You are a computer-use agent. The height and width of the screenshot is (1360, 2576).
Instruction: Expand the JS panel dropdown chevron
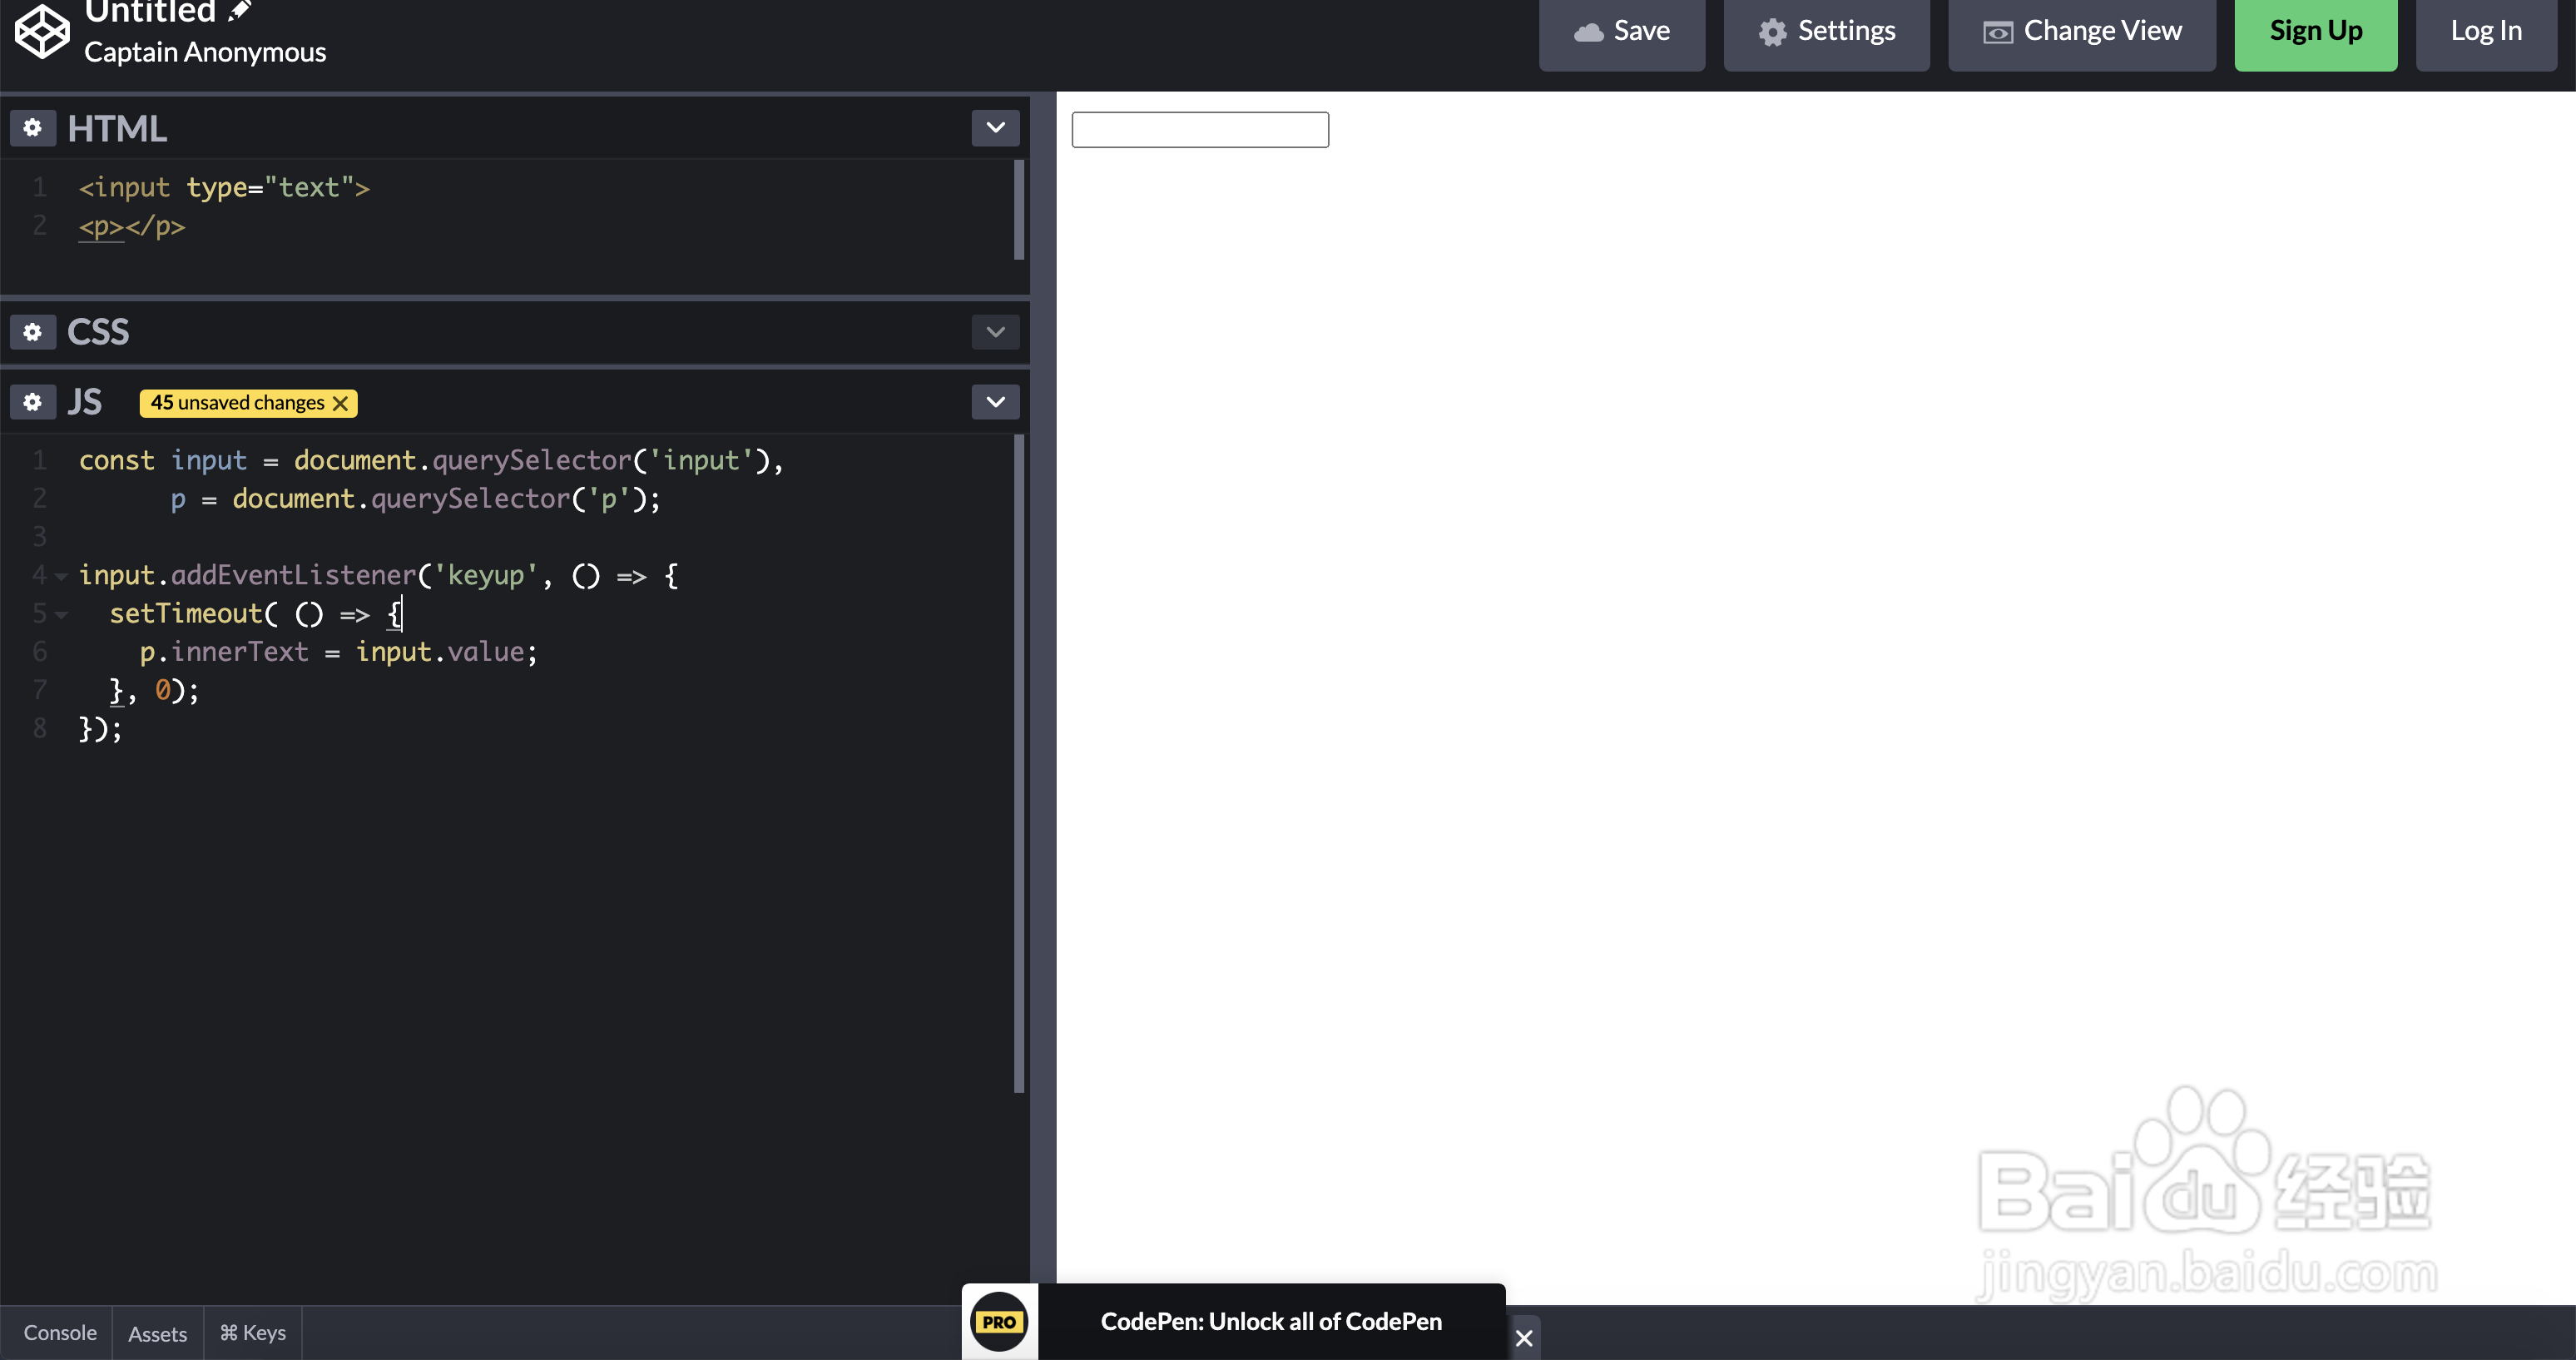tap(995, 402)
